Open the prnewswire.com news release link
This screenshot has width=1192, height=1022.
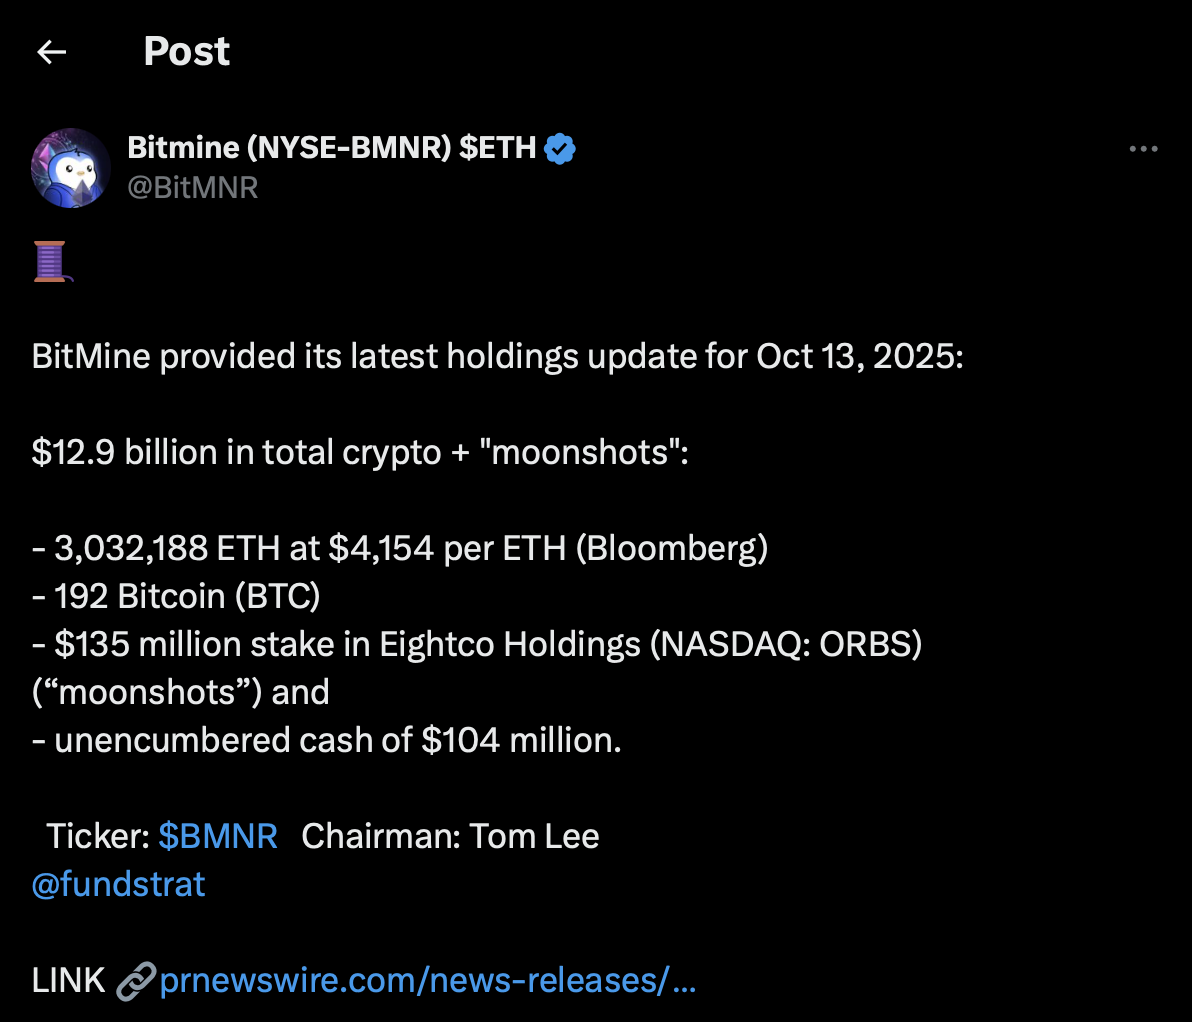pyautogui.click(x=428, y=980)
